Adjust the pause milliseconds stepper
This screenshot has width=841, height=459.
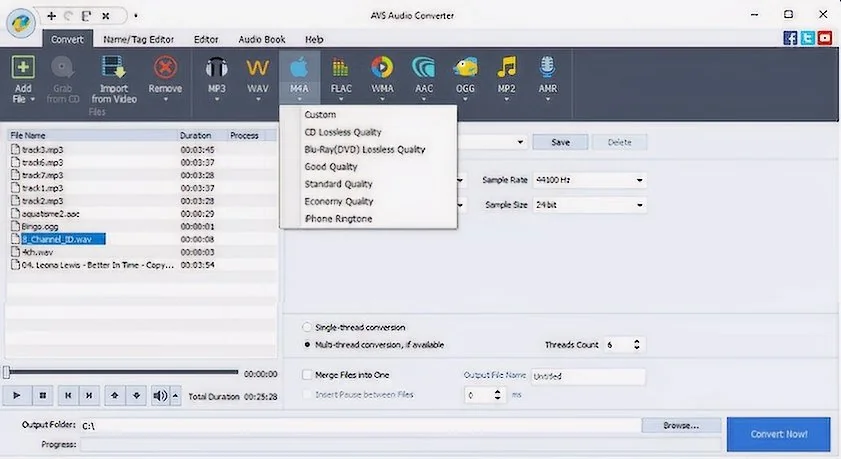(497, 395)
